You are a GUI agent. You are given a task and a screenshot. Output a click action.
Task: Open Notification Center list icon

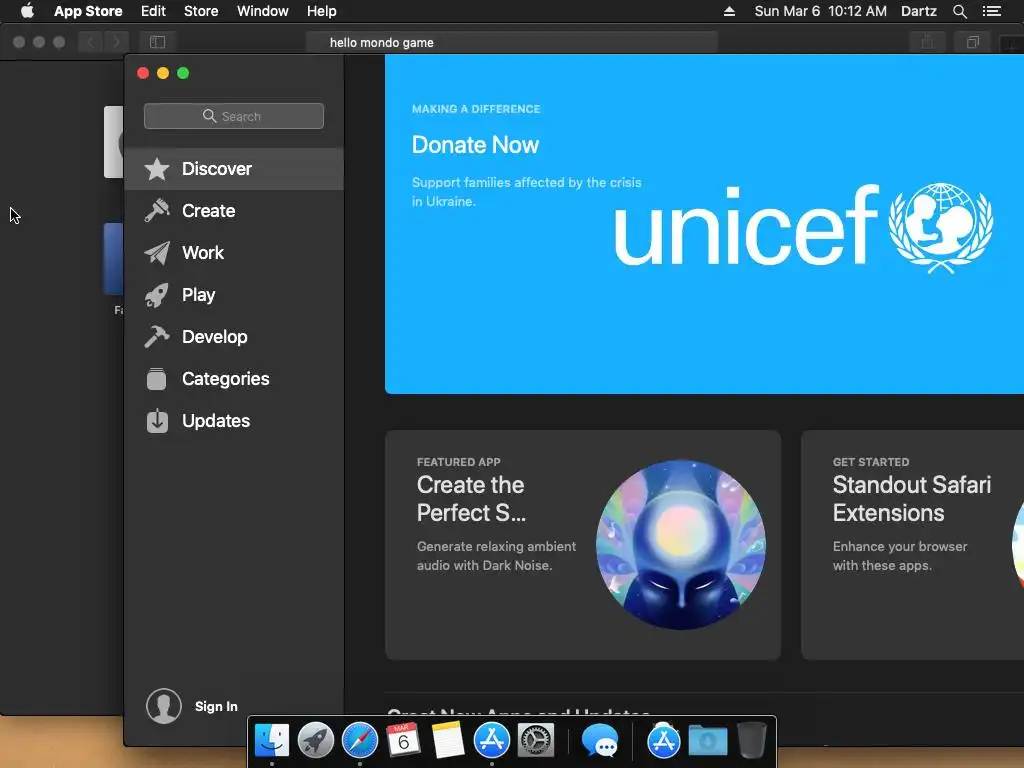click(992, 11)
